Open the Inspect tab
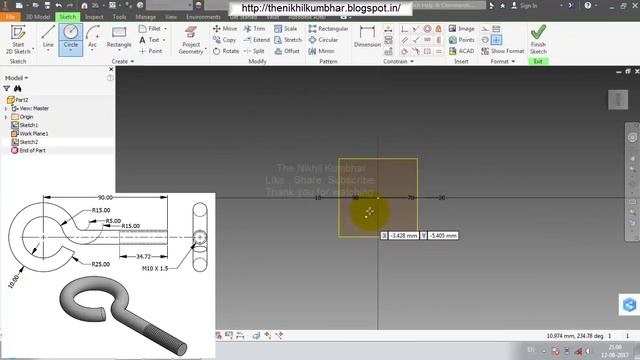 pos(94,17)
